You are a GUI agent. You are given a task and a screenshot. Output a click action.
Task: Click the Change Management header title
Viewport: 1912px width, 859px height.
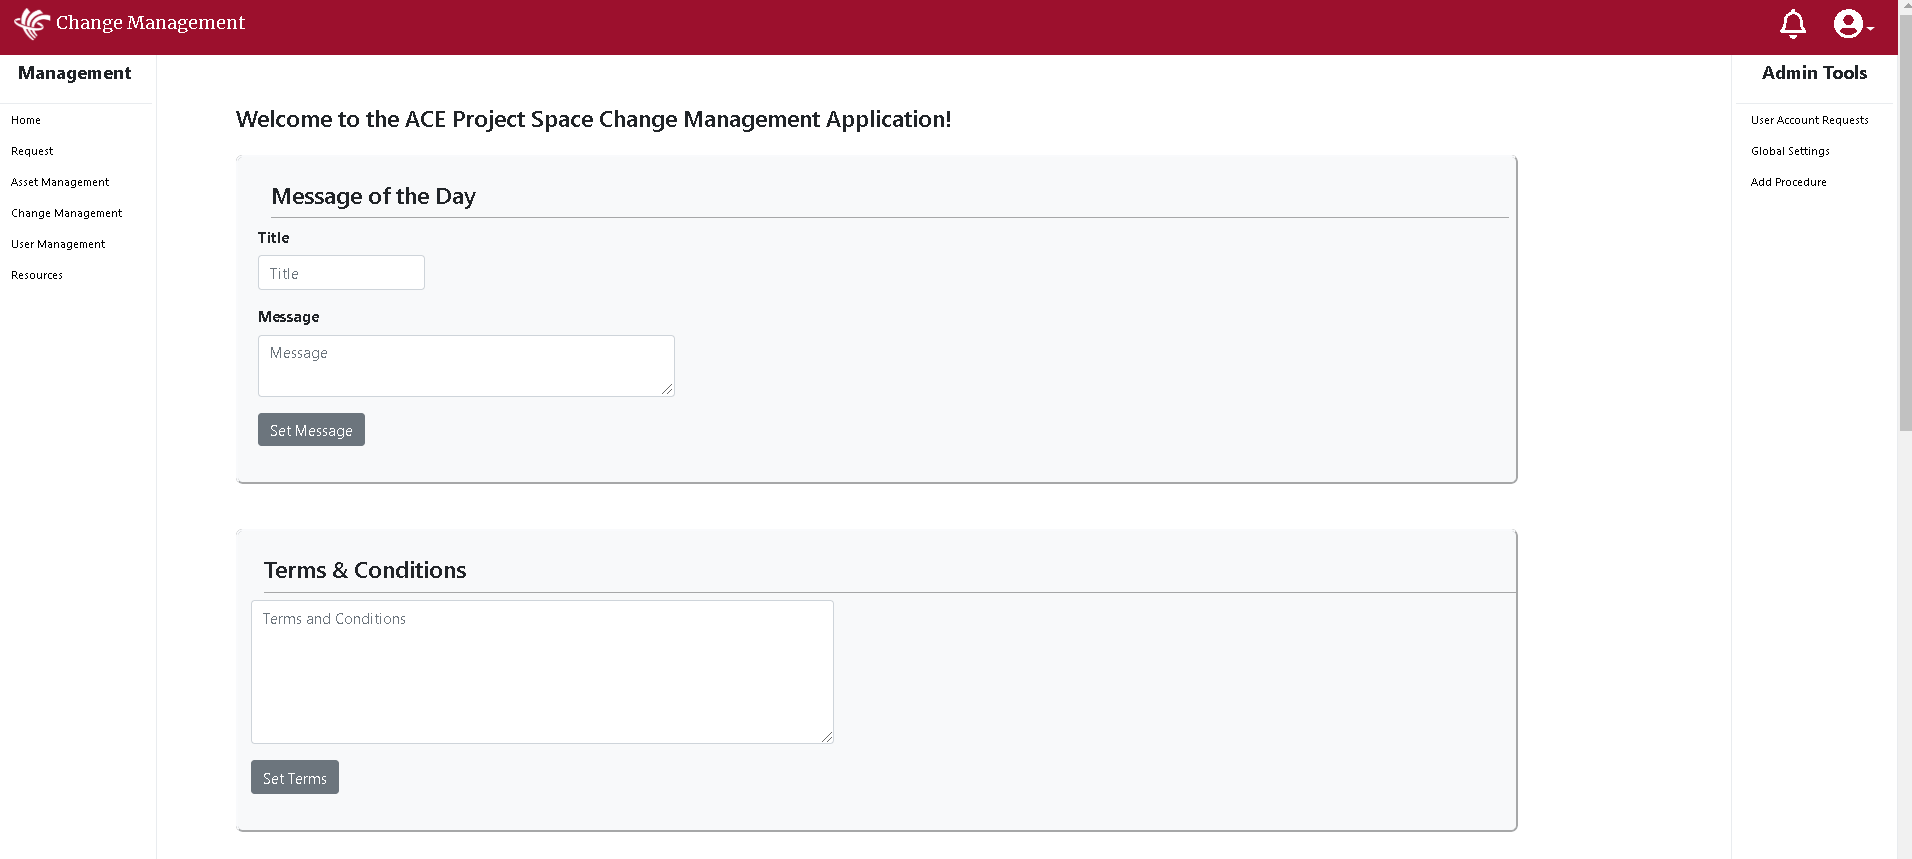[x=150, y=23]
